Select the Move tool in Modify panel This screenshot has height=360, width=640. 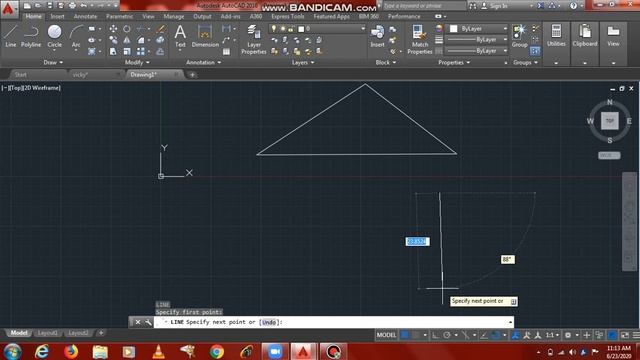[113, 29]
